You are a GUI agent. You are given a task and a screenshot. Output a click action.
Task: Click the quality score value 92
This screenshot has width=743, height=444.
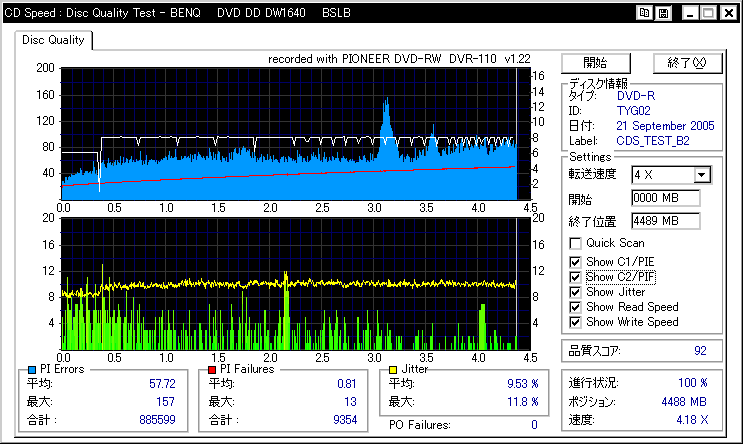click(700, 351)
